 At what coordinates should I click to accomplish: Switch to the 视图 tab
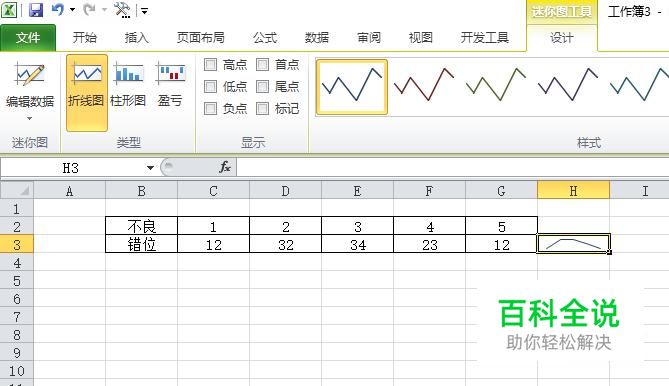tap(421, 38)
